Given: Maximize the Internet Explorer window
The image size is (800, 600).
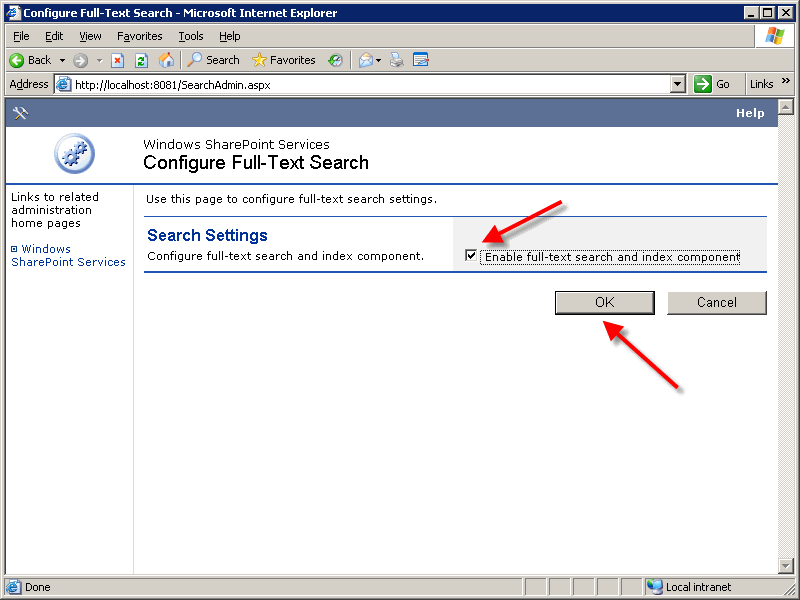Looking at the screenshot, I should [767, 13].
